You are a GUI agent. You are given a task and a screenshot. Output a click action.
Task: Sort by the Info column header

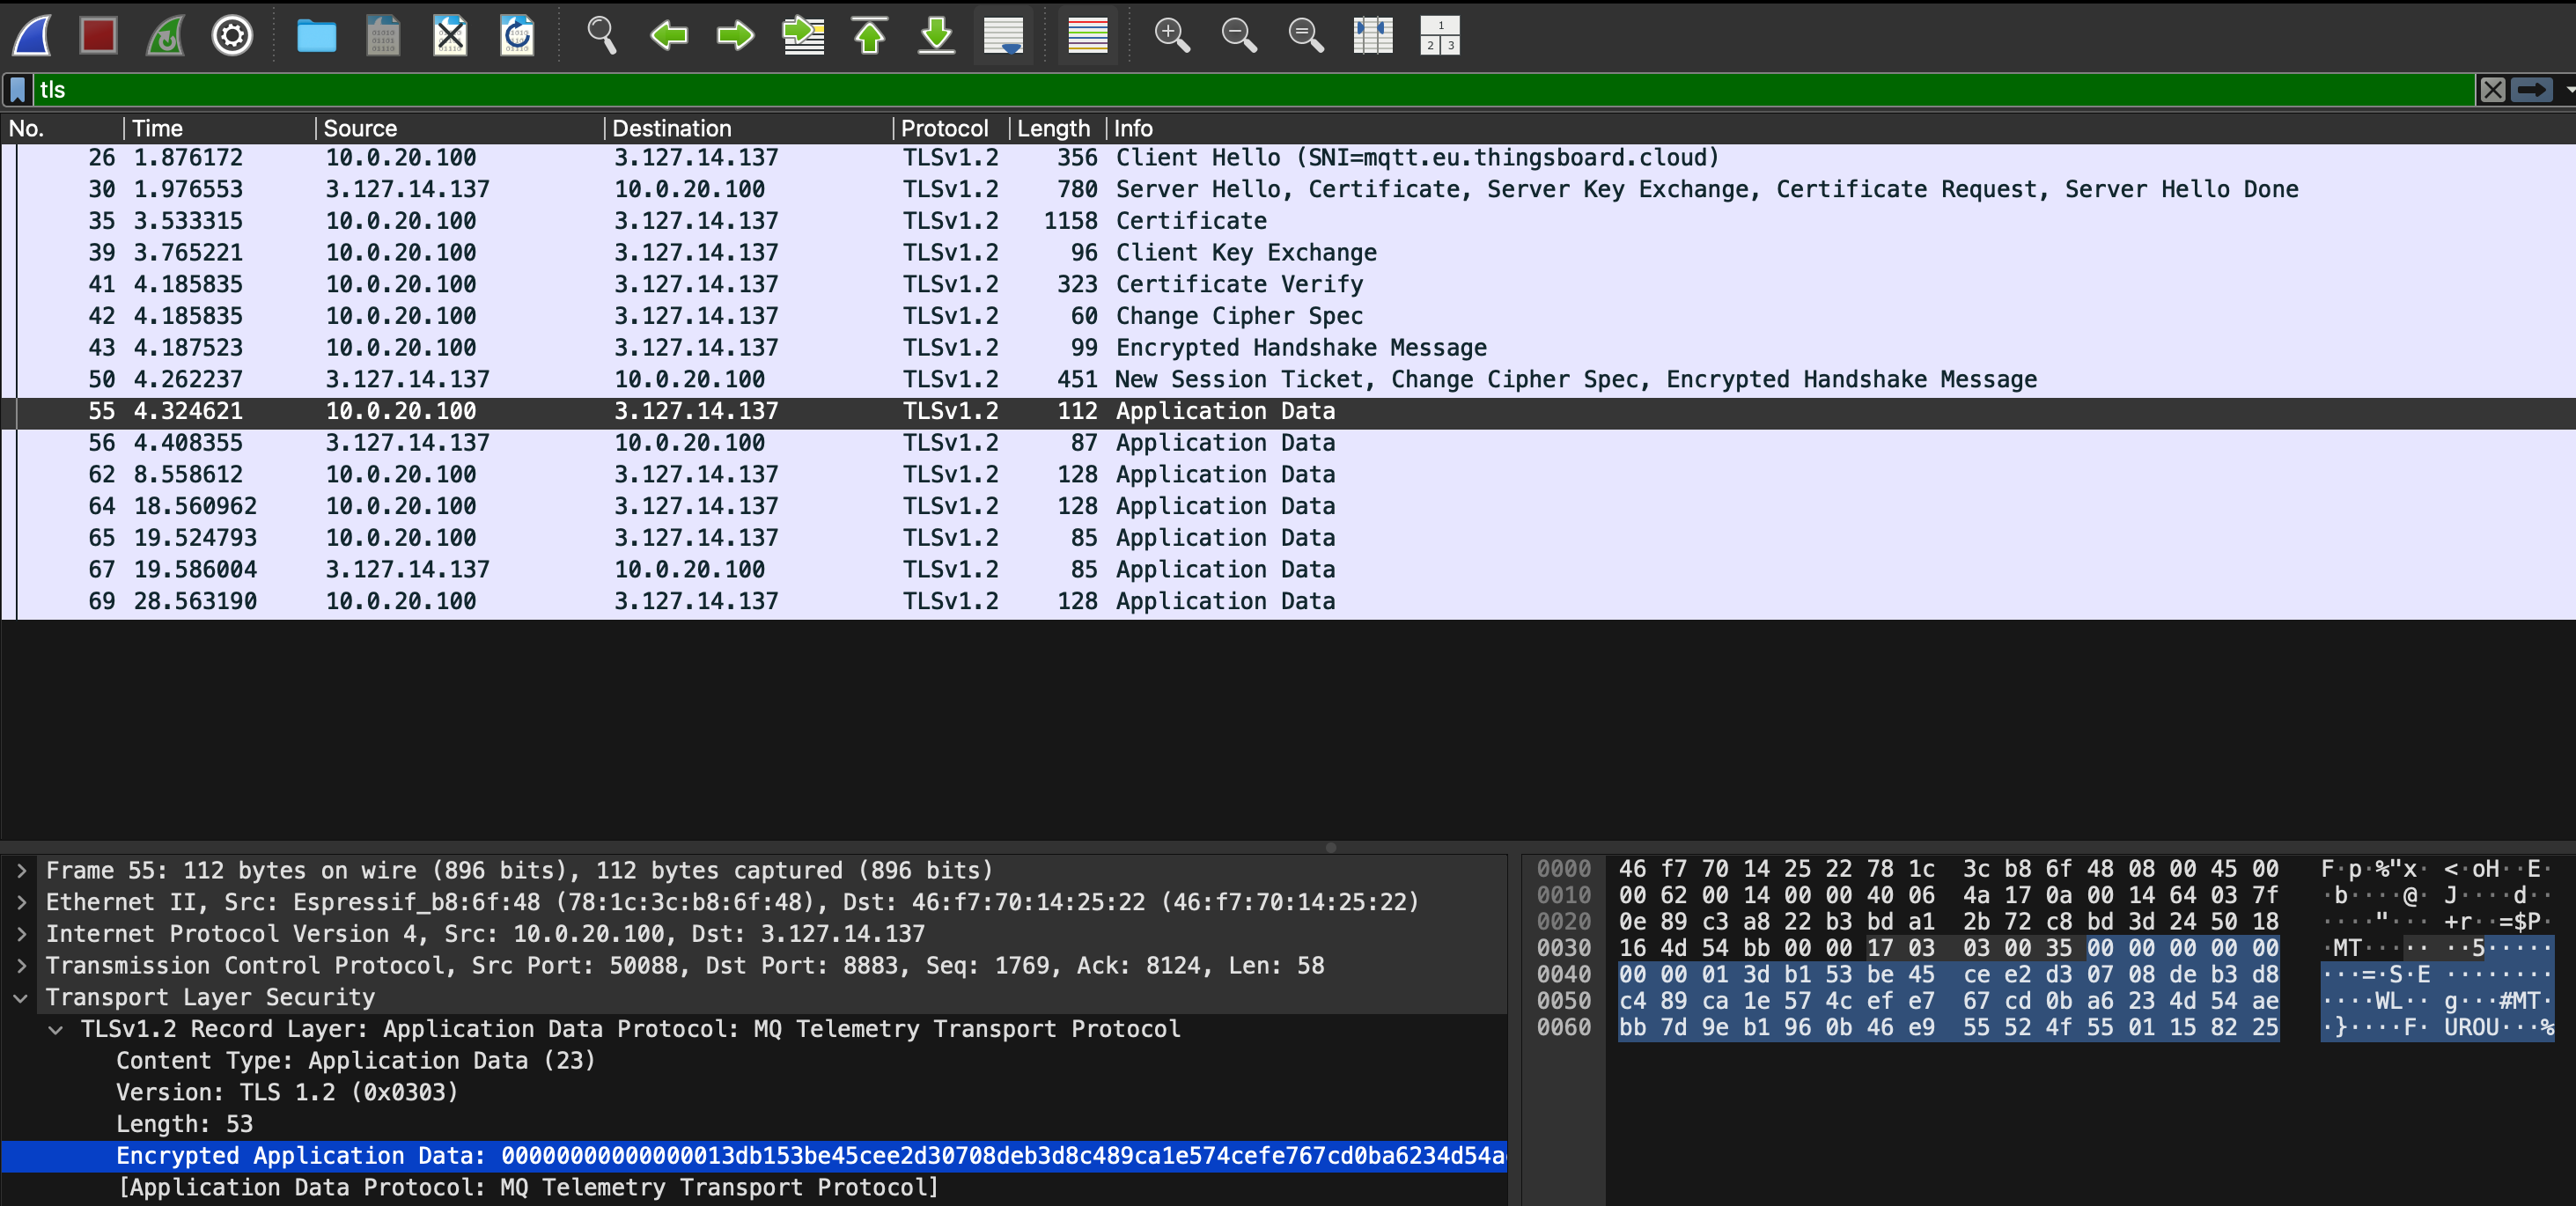pyautogui.click(x=1840, y=128)
